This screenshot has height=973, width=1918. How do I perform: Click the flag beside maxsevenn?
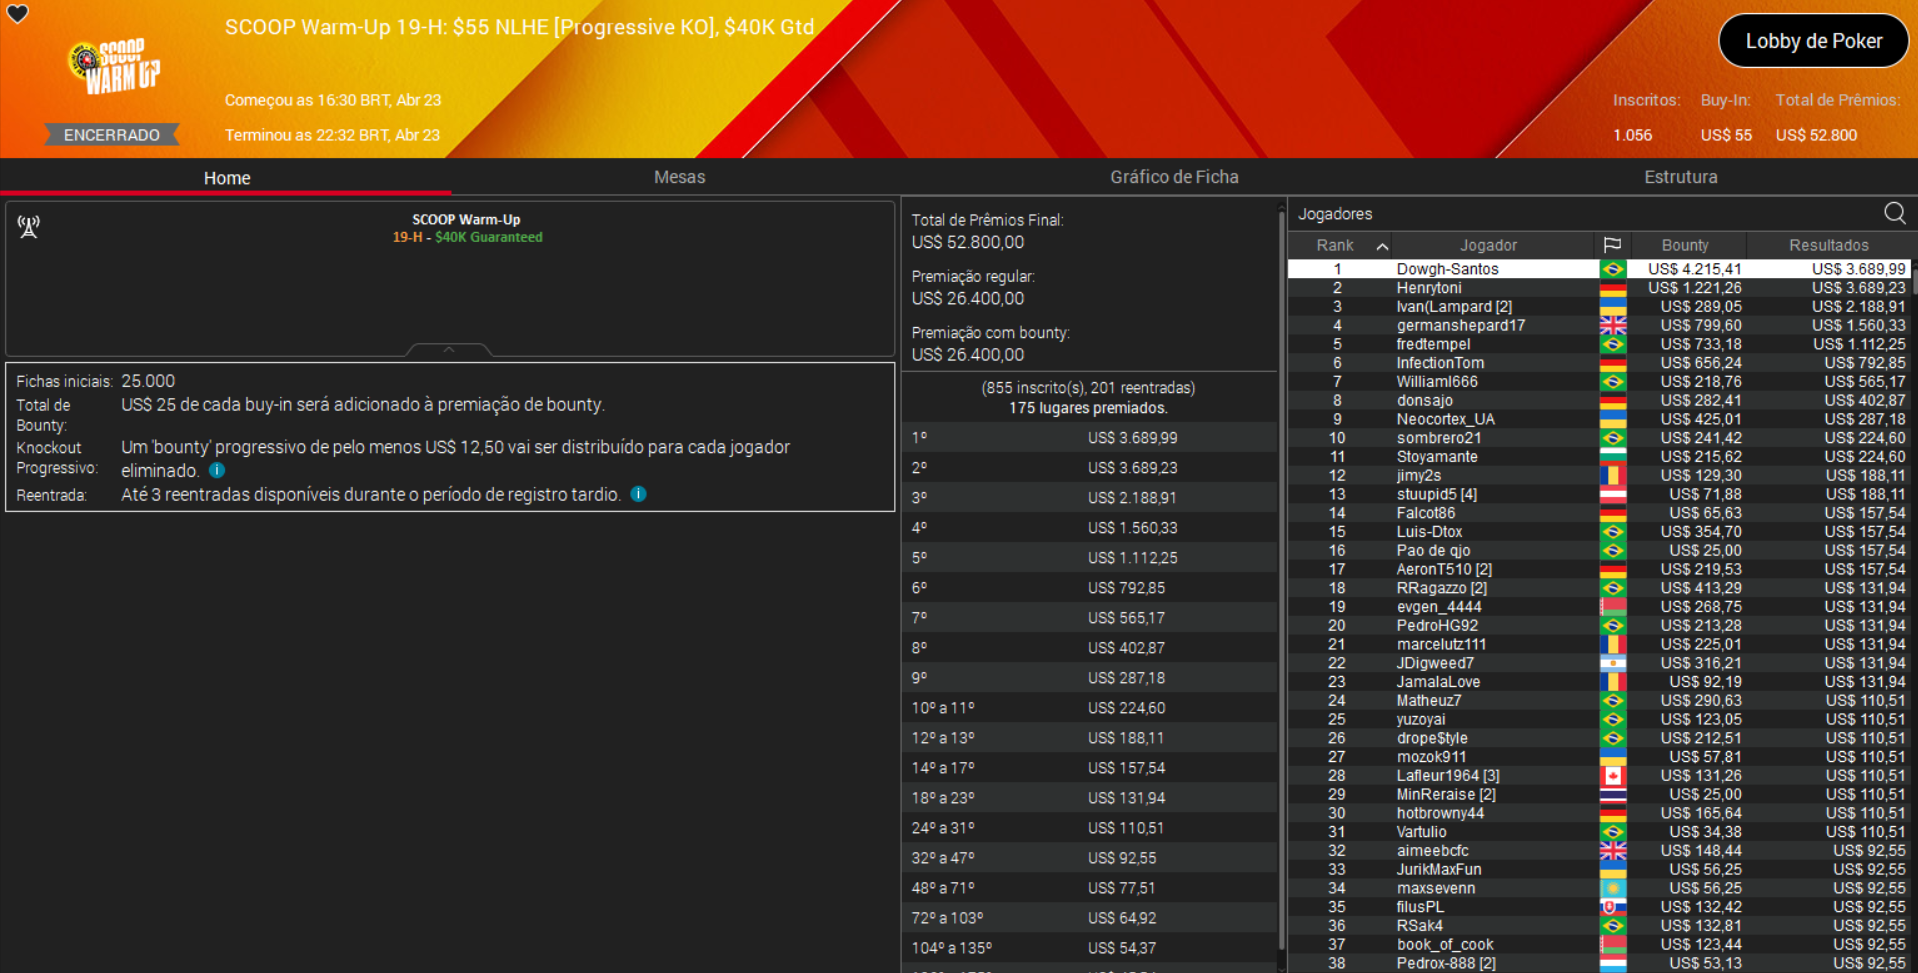(1612, 888)
